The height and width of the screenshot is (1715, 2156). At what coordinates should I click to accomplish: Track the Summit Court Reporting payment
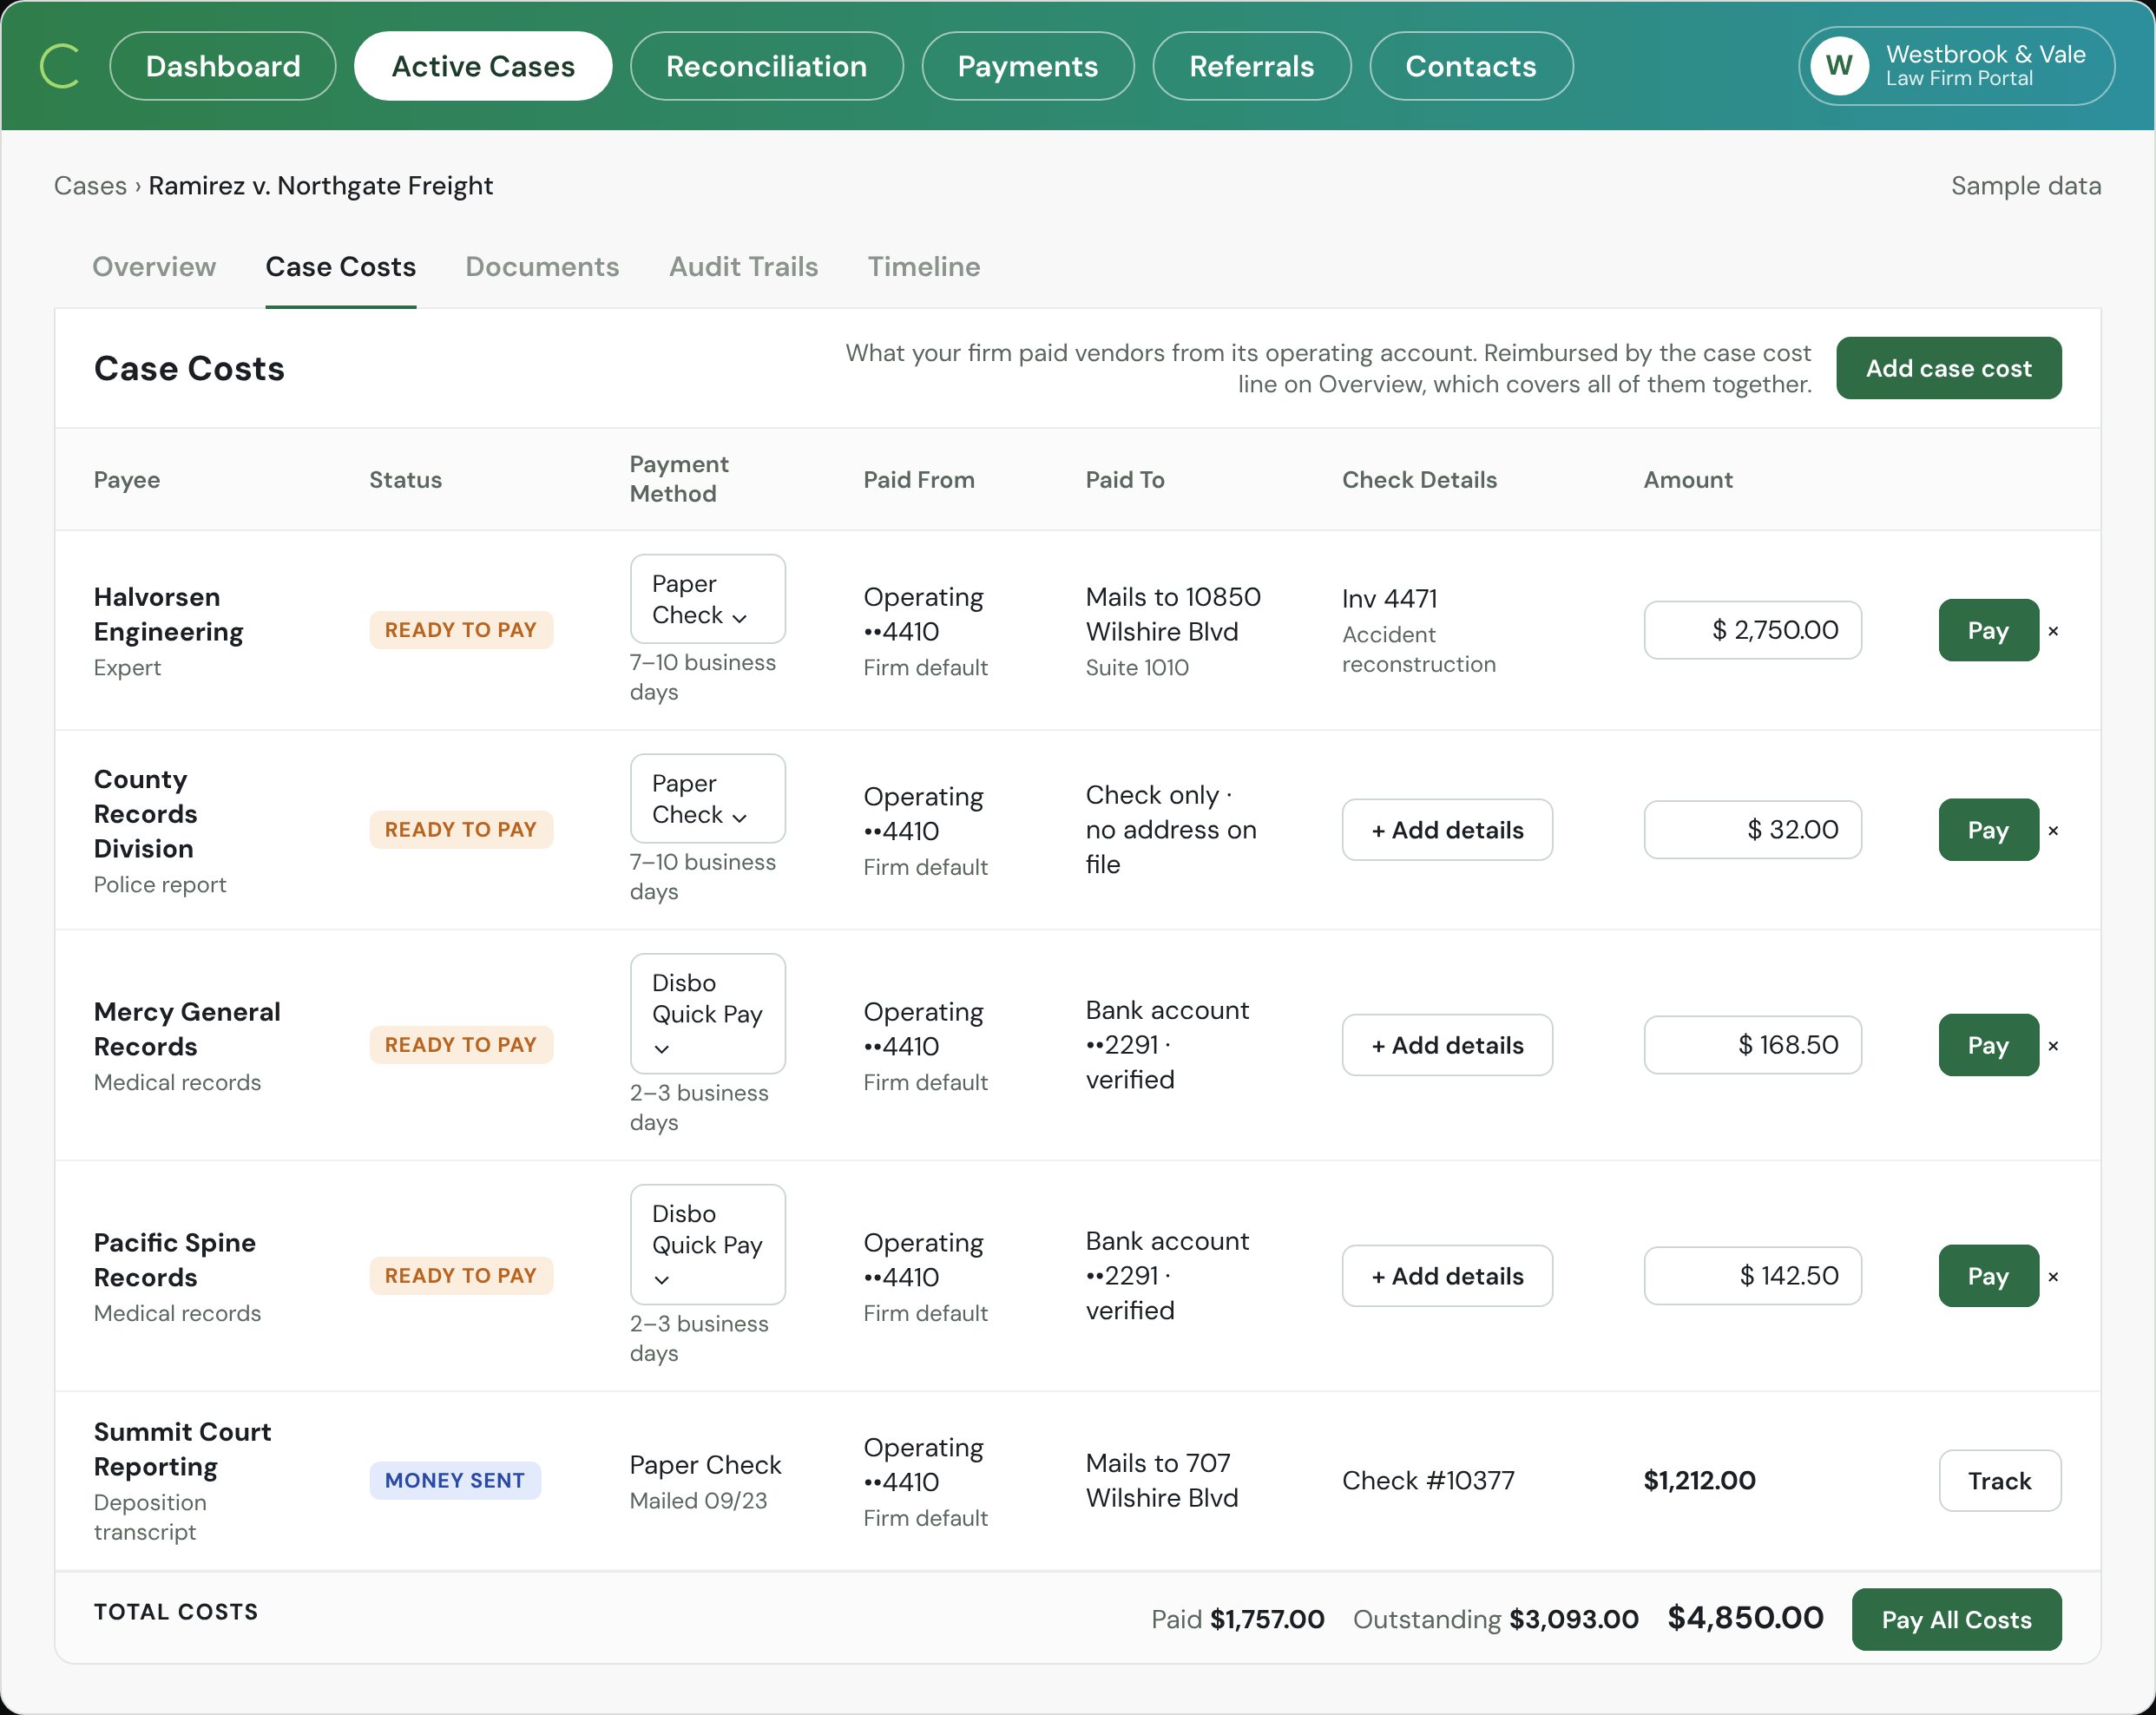click(1999, 1481)
